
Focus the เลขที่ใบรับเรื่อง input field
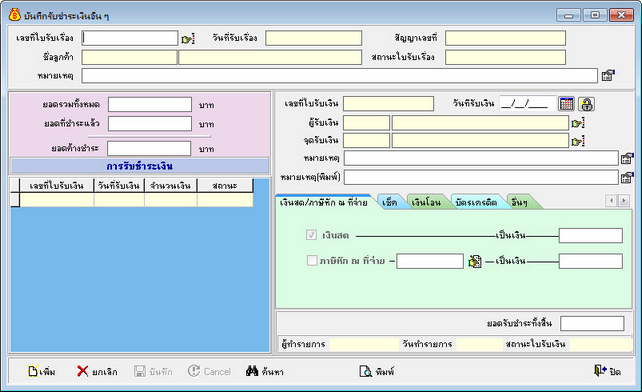point(130,38)
